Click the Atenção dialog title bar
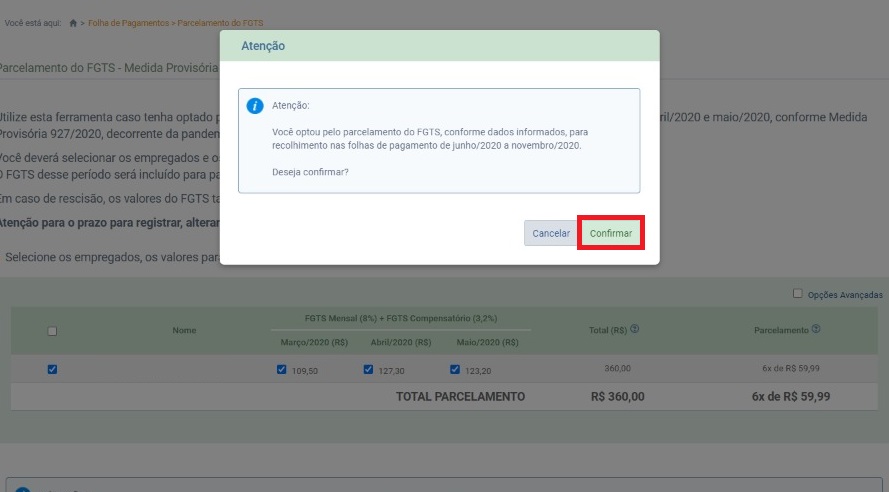889x492 pixels. (439, 46)
